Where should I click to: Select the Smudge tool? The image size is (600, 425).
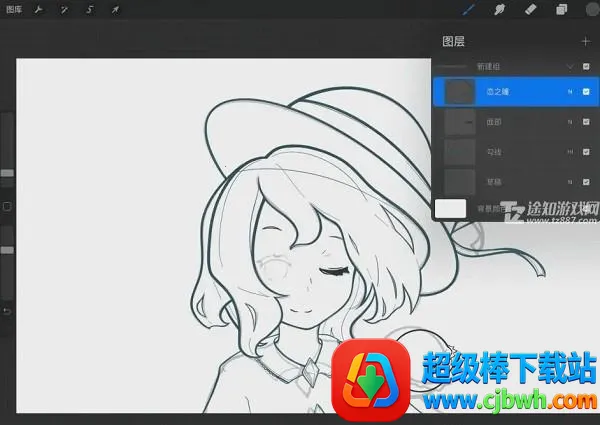point(499,10)
